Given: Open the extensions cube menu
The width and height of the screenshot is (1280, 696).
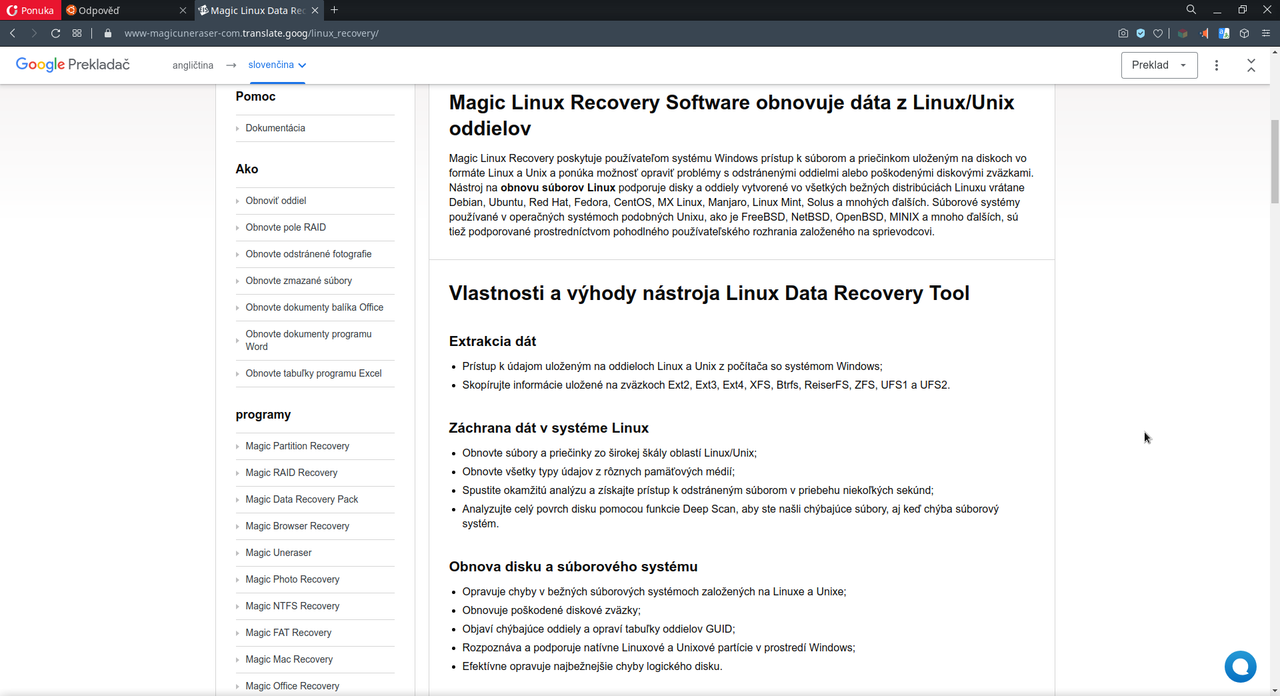Looking at the screenshot, I should 1244,33.
